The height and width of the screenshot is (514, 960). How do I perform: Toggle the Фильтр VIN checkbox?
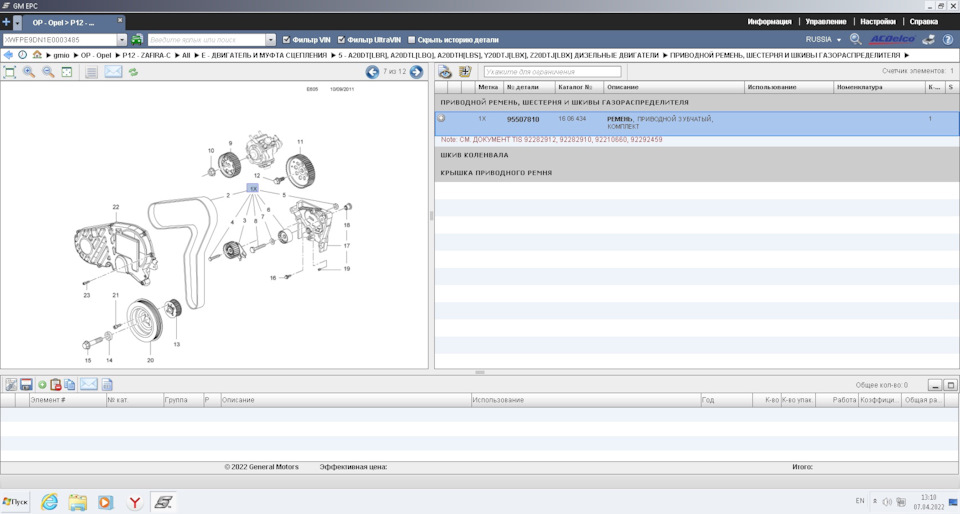287,40
